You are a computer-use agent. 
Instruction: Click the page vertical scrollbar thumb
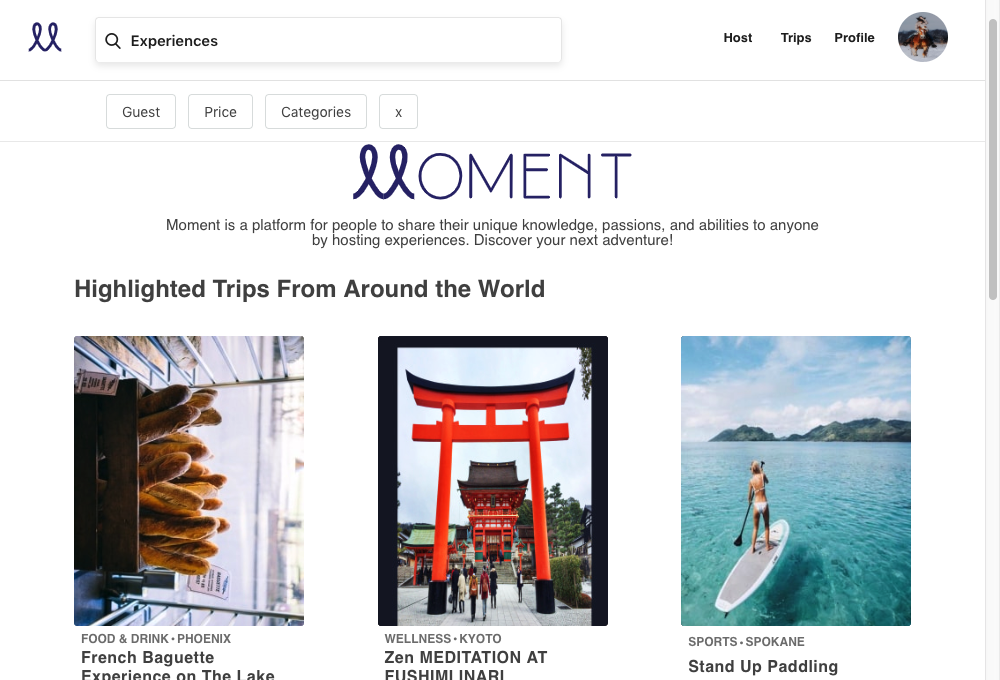click(992, 160)
